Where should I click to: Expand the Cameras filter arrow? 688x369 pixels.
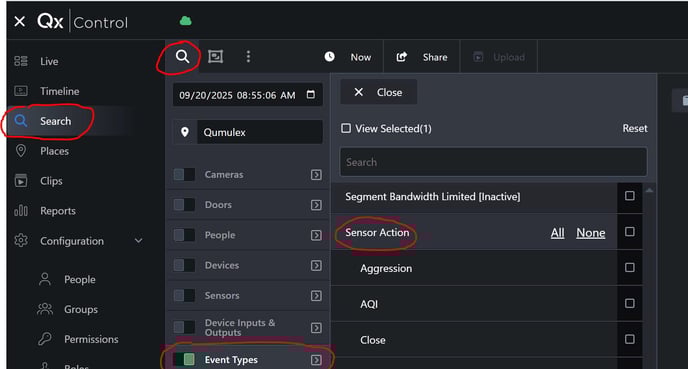tap(316, 175)
